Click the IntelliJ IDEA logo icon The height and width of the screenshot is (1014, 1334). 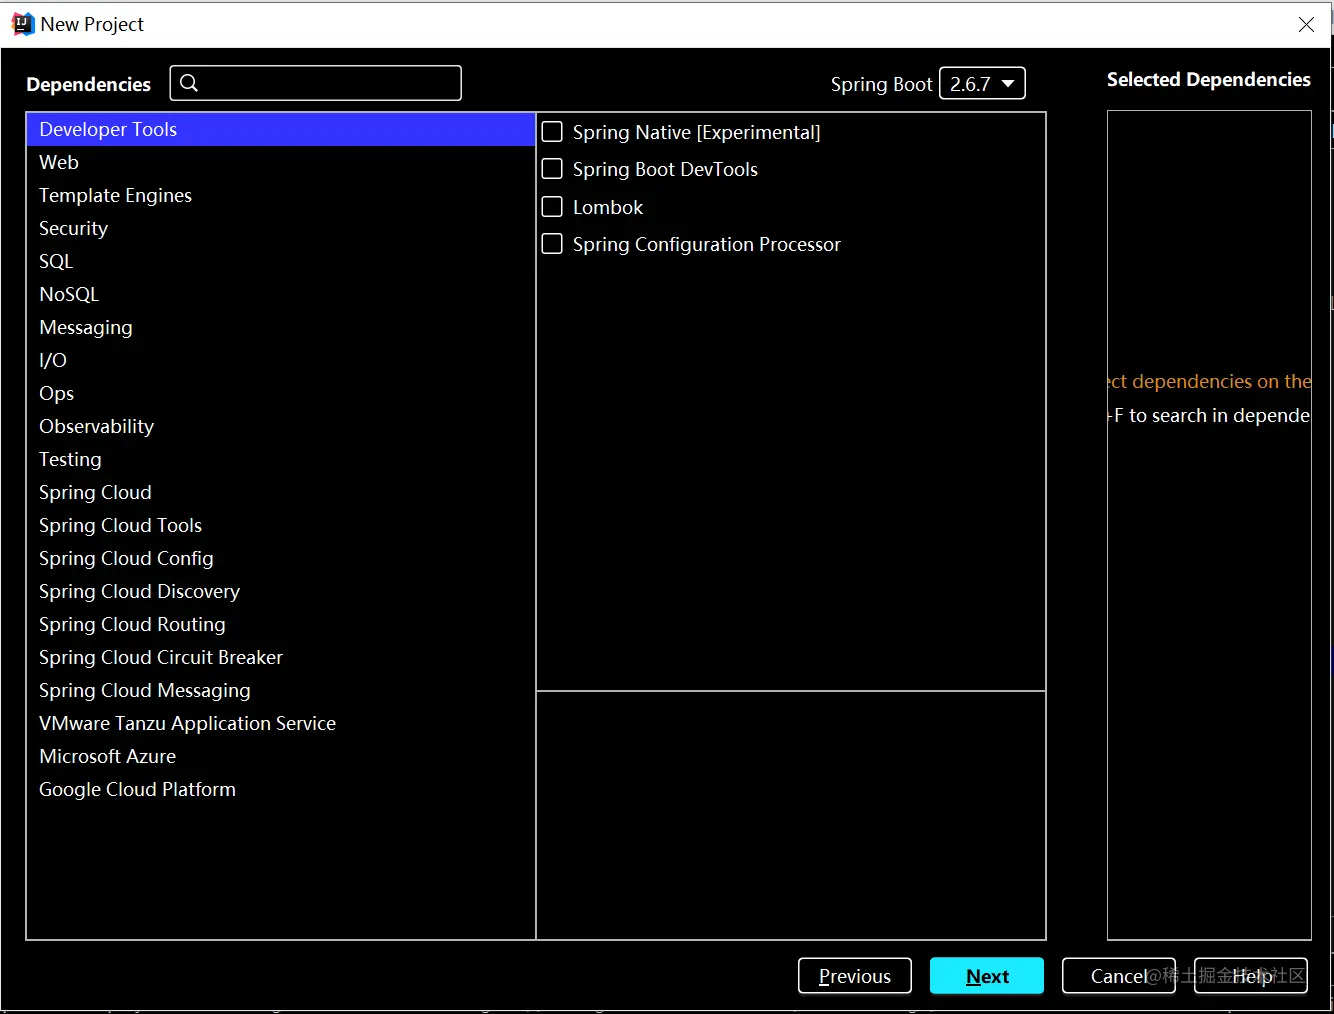22,24
